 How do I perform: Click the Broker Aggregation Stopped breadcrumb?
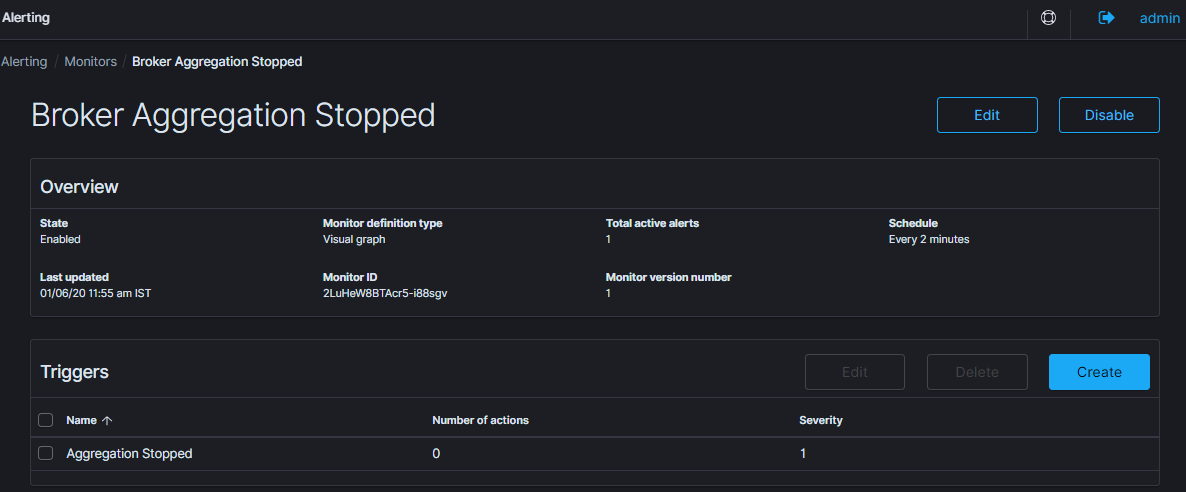click(217, 61)
